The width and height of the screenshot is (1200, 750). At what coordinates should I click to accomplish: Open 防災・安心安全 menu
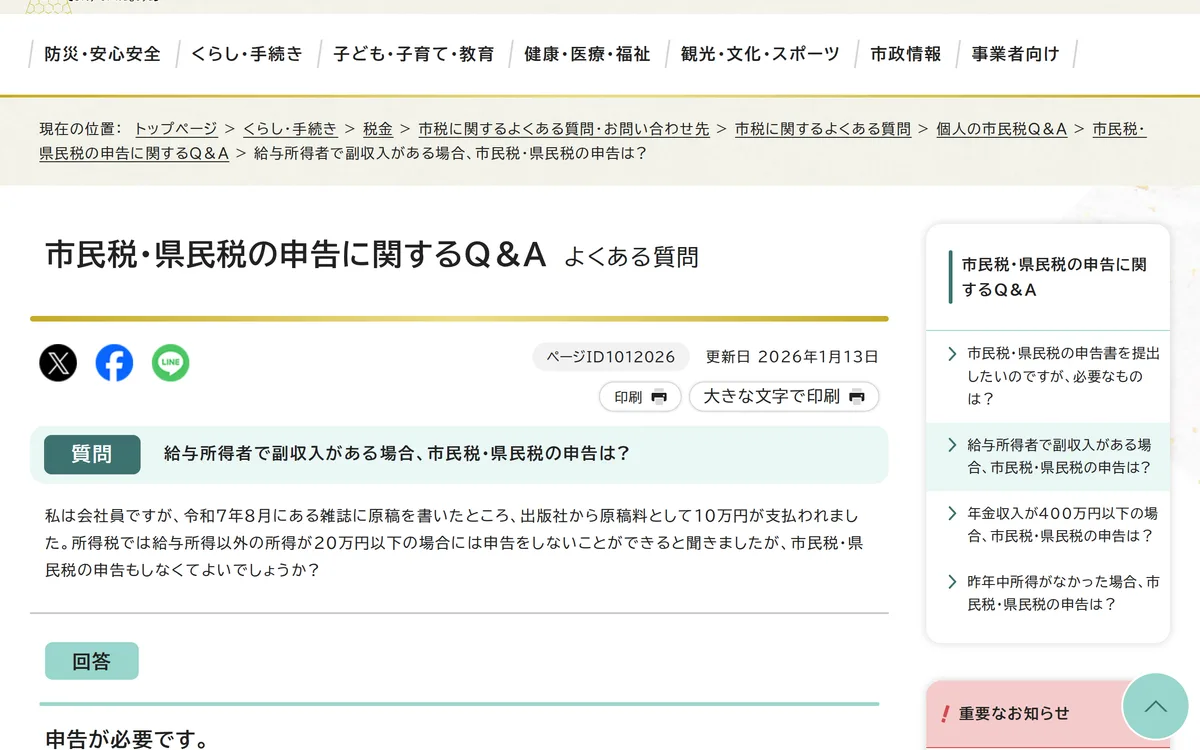102,54
